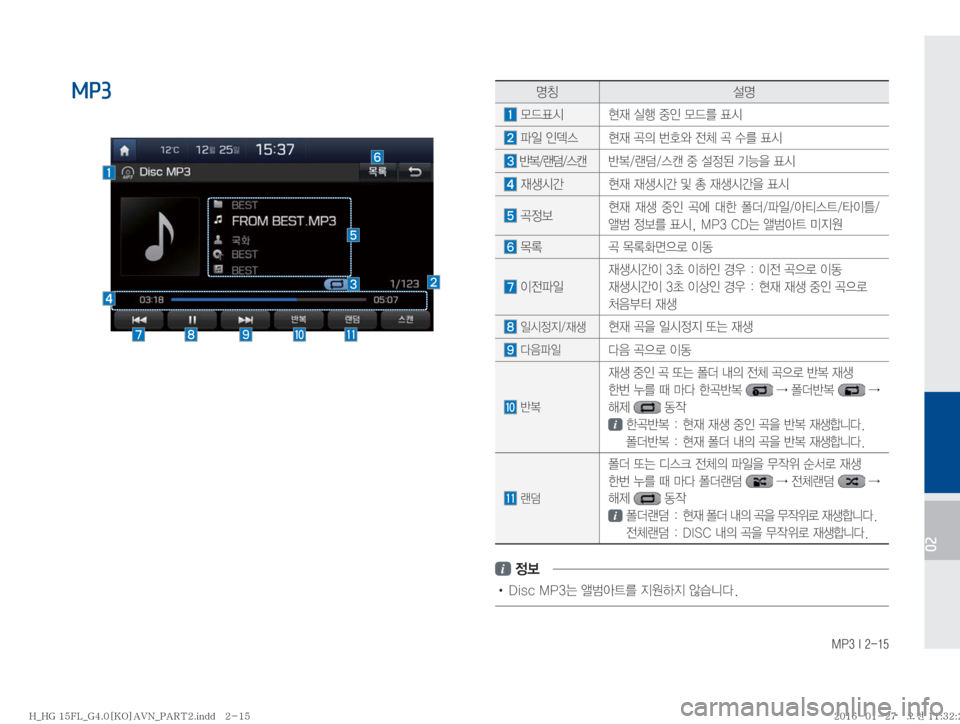The width and height of the screenshot is (960, 724).
Task: Click the Disc MP3 mode icon
Action: [x=127, y=172]
